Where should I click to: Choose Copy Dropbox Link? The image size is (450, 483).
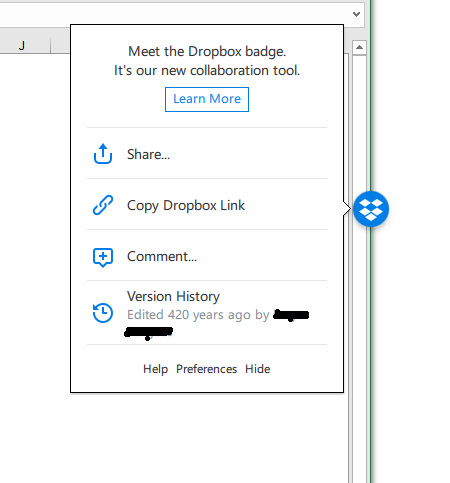point(207,204)
